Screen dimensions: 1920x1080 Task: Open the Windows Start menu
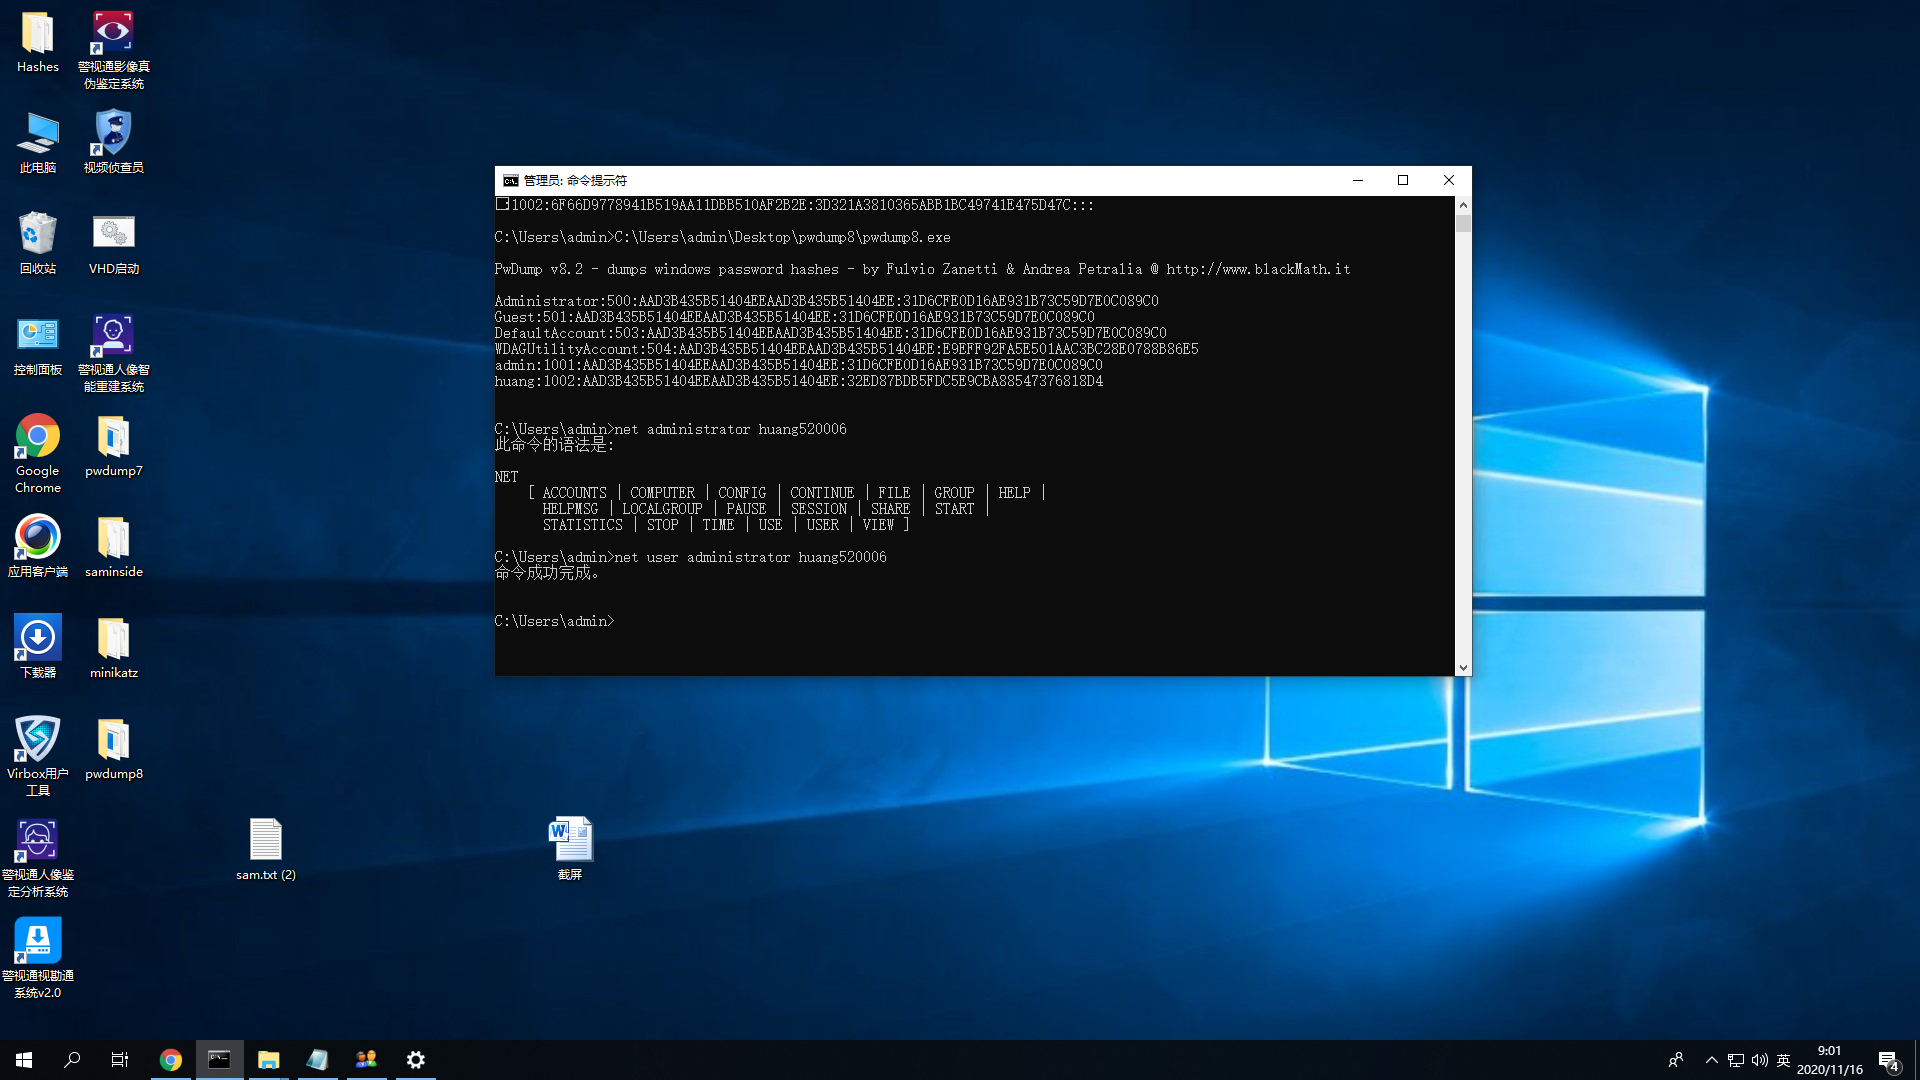click(24, 1060)
